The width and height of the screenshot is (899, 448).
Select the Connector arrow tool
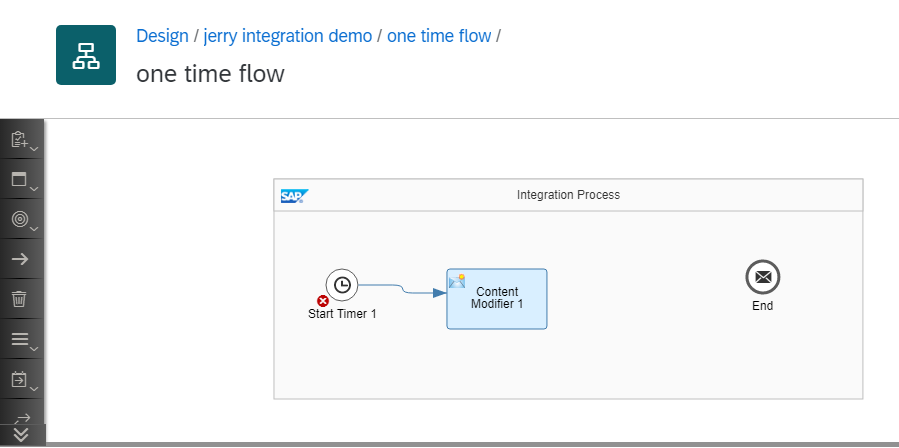20,260
